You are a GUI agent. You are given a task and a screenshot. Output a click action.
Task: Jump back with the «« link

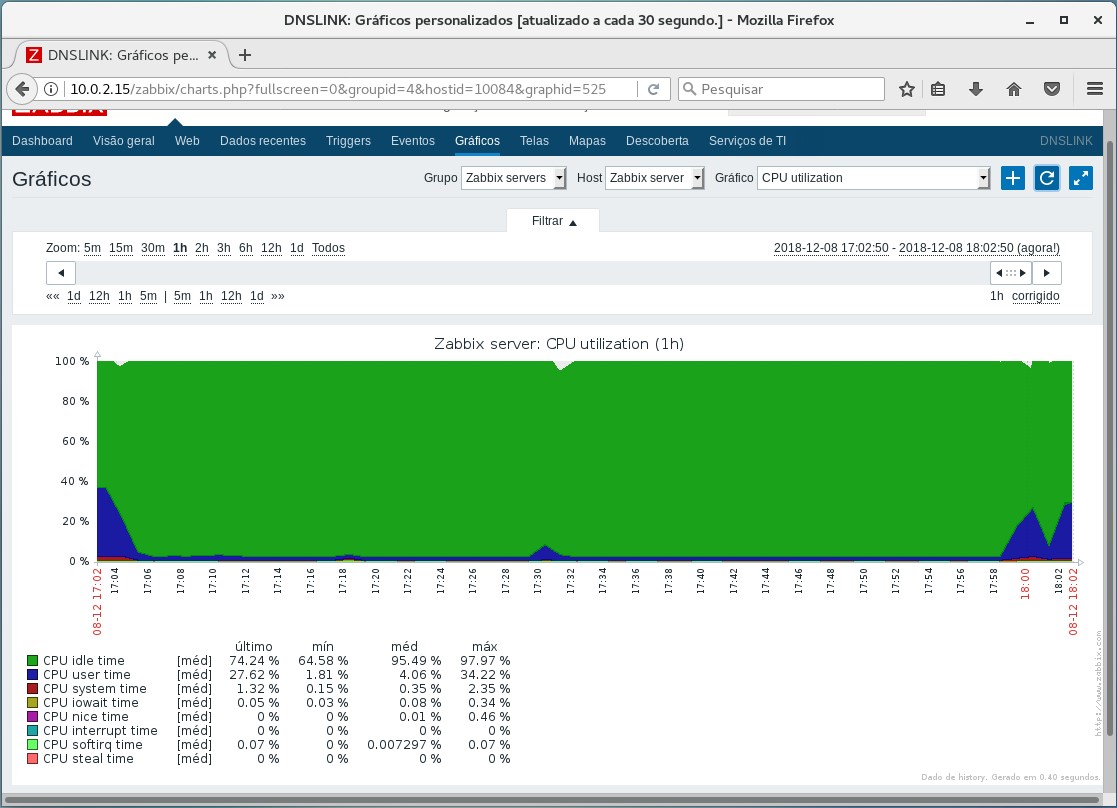pyautogui.click(x=52, y=296)
